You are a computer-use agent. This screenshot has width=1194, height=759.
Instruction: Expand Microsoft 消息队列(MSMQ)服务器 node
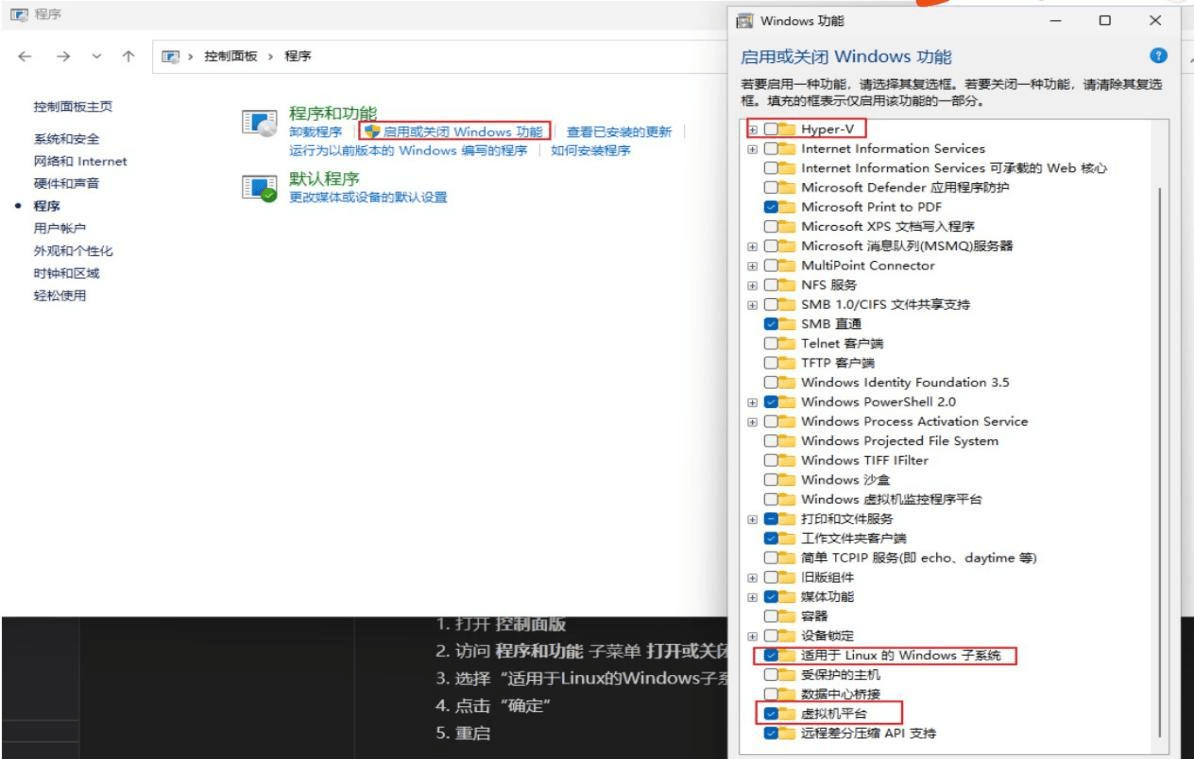[x=752, y=247]
